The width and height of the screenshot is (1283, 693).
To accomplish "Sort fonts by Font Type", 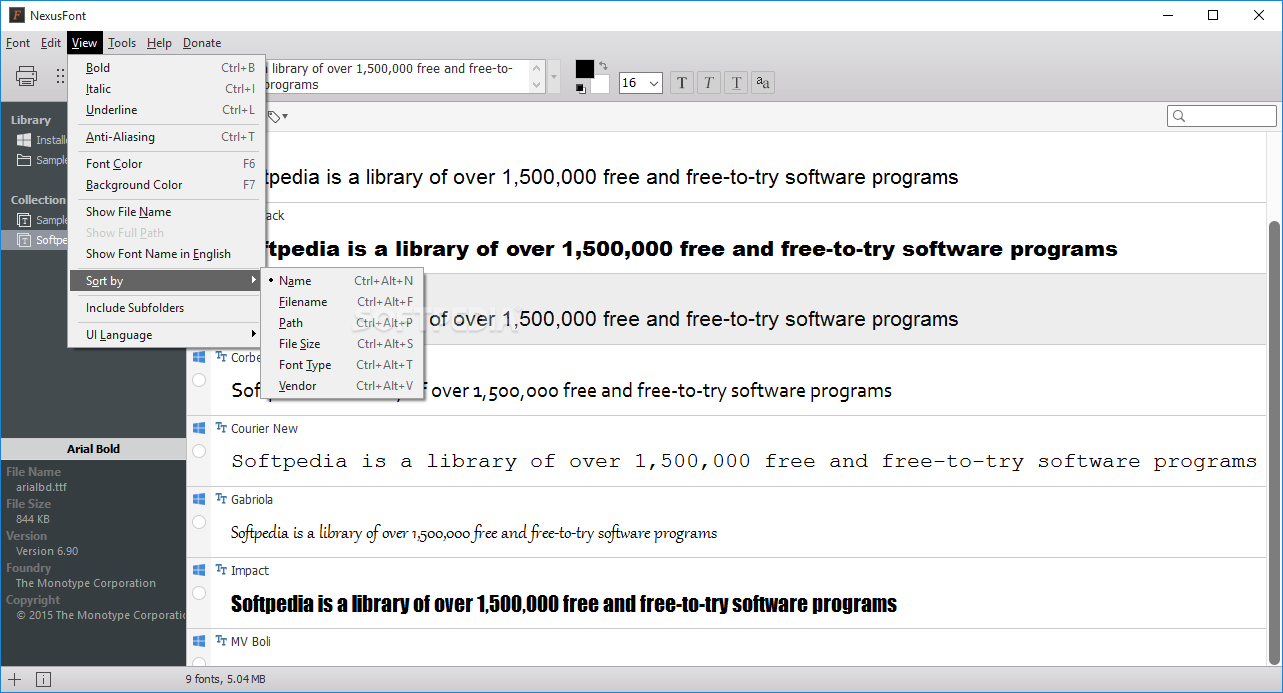I will tap(342, 365).
